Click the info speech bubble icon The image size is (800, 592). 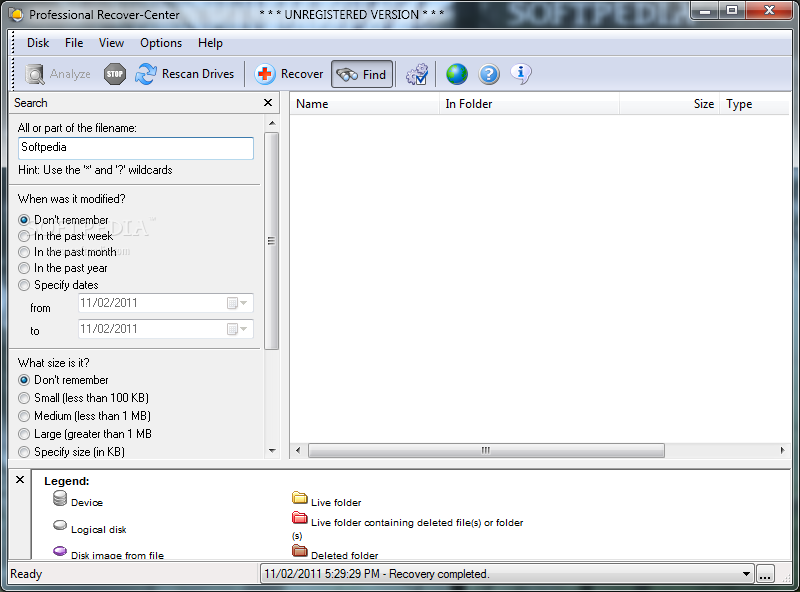point(521,74)
